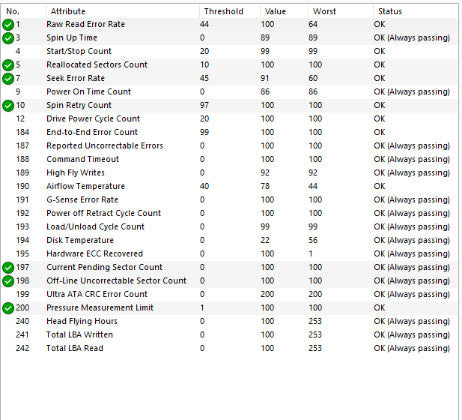Select the Power On Time Count row
462x420 pixels.
[229, 92]
